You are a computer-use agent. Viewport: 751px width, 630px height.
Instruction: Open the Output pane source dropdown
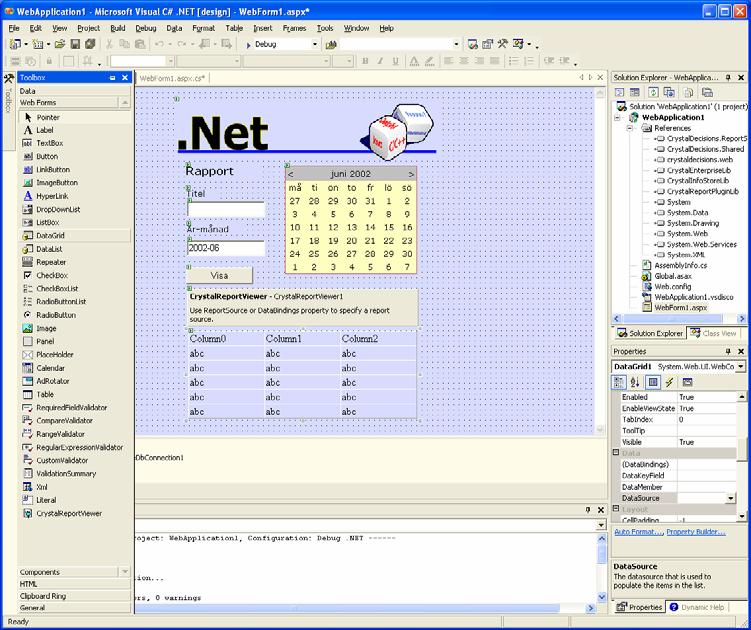(x=602, y=525)
